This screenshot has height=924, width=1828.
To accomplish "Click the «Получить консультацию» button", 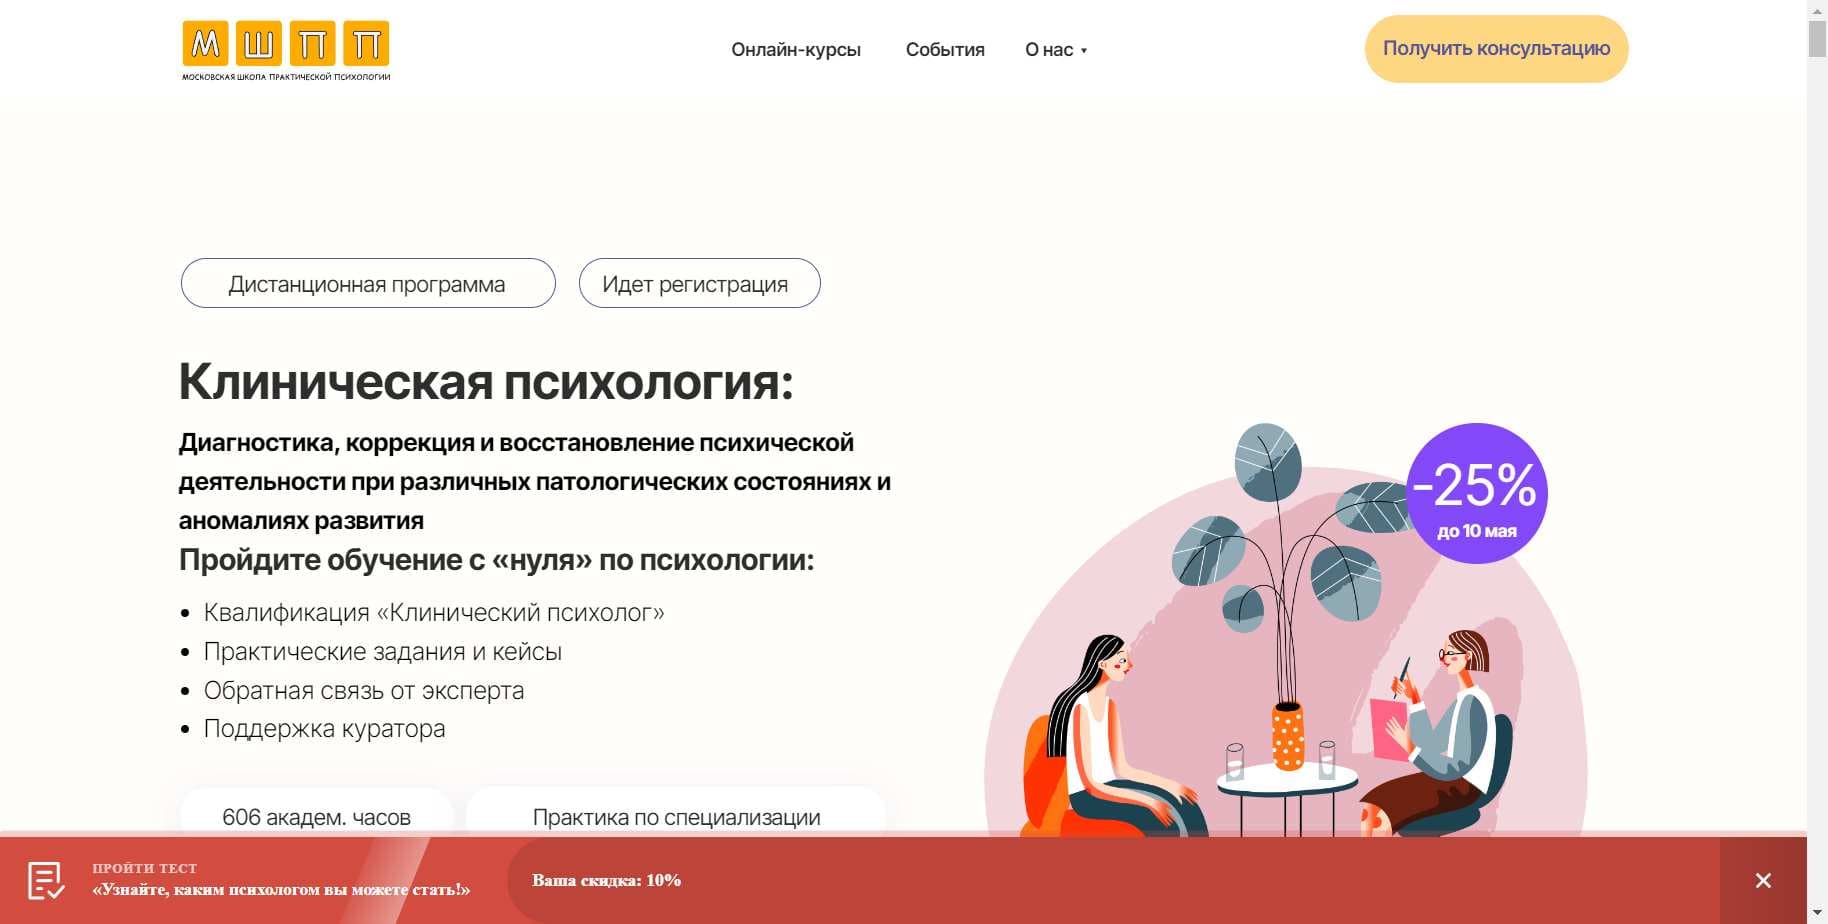I will [1495, 47].
